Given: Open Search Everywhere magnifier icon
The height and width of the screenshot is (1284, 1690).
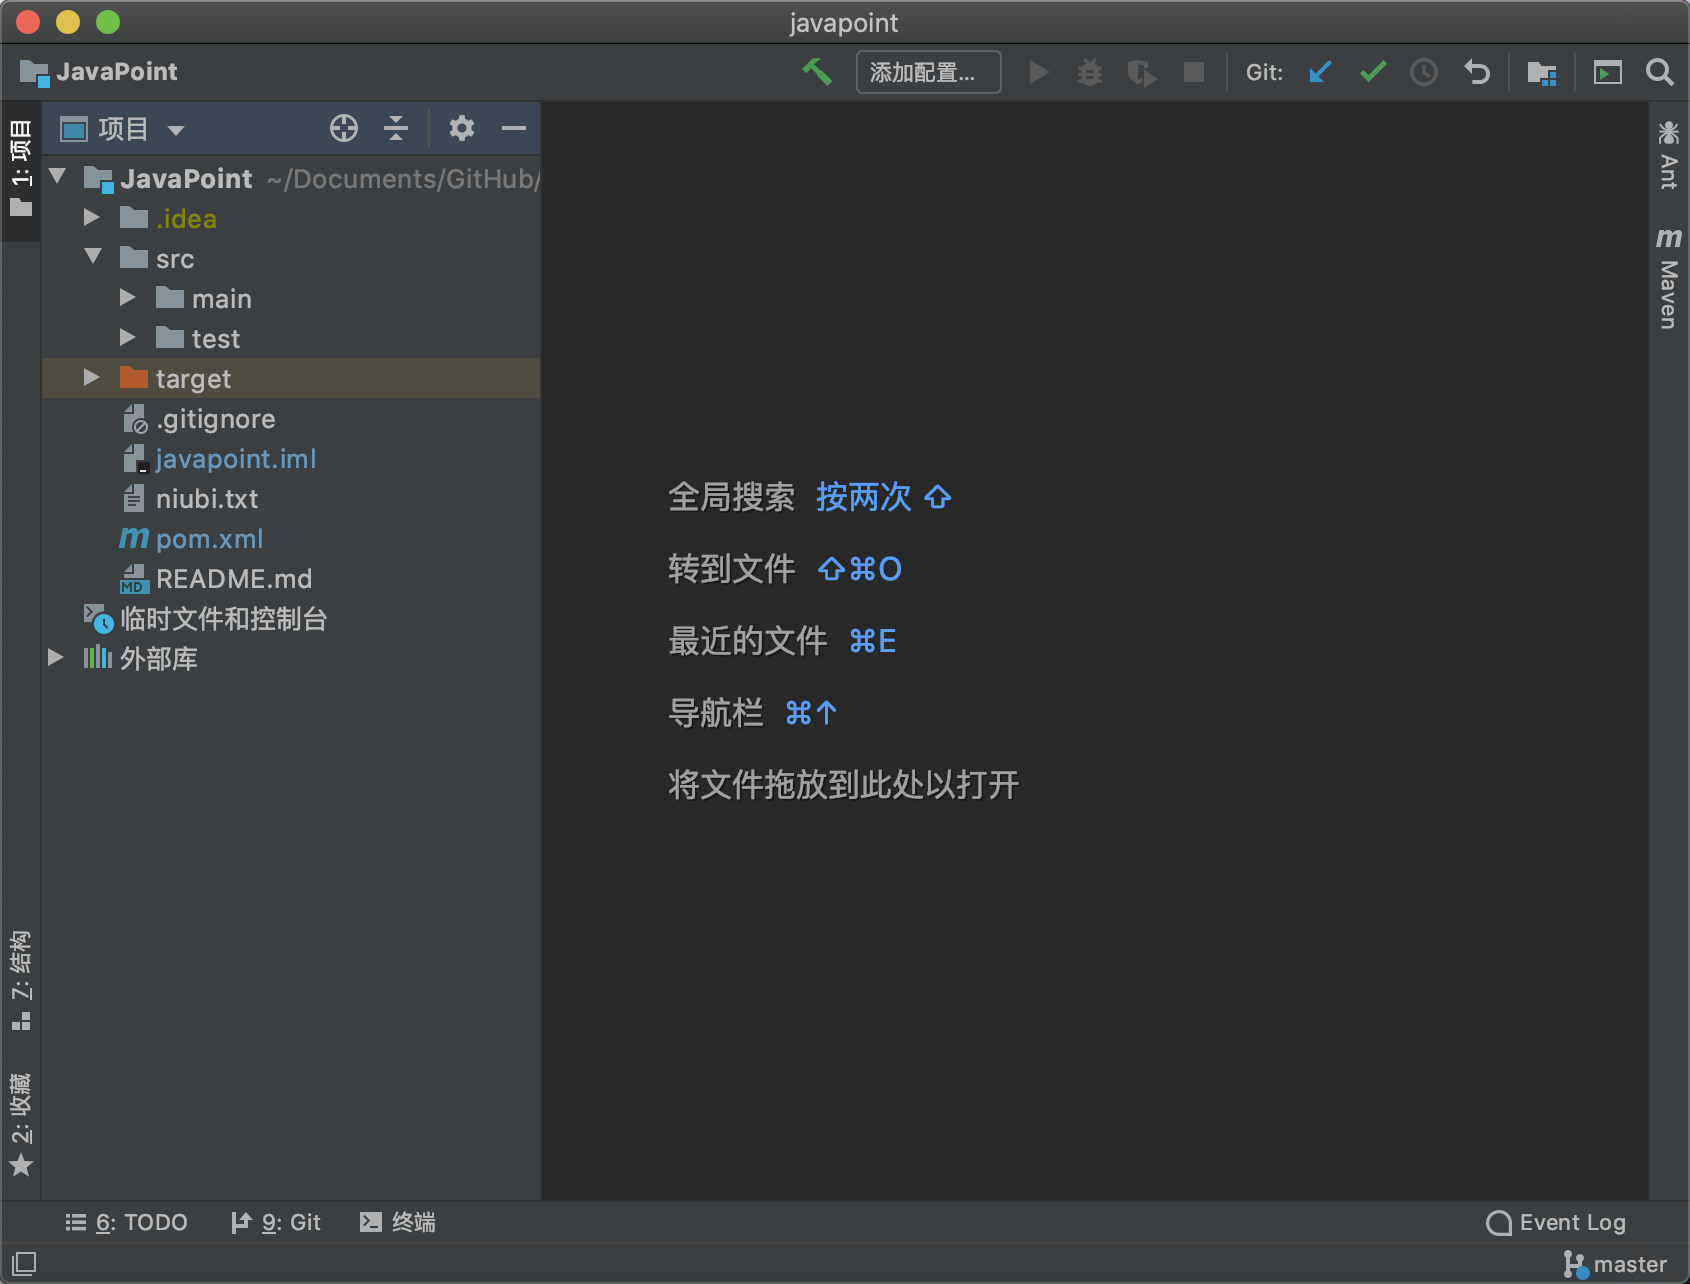Looking at the screenshot, I should tap(1660, 72).
